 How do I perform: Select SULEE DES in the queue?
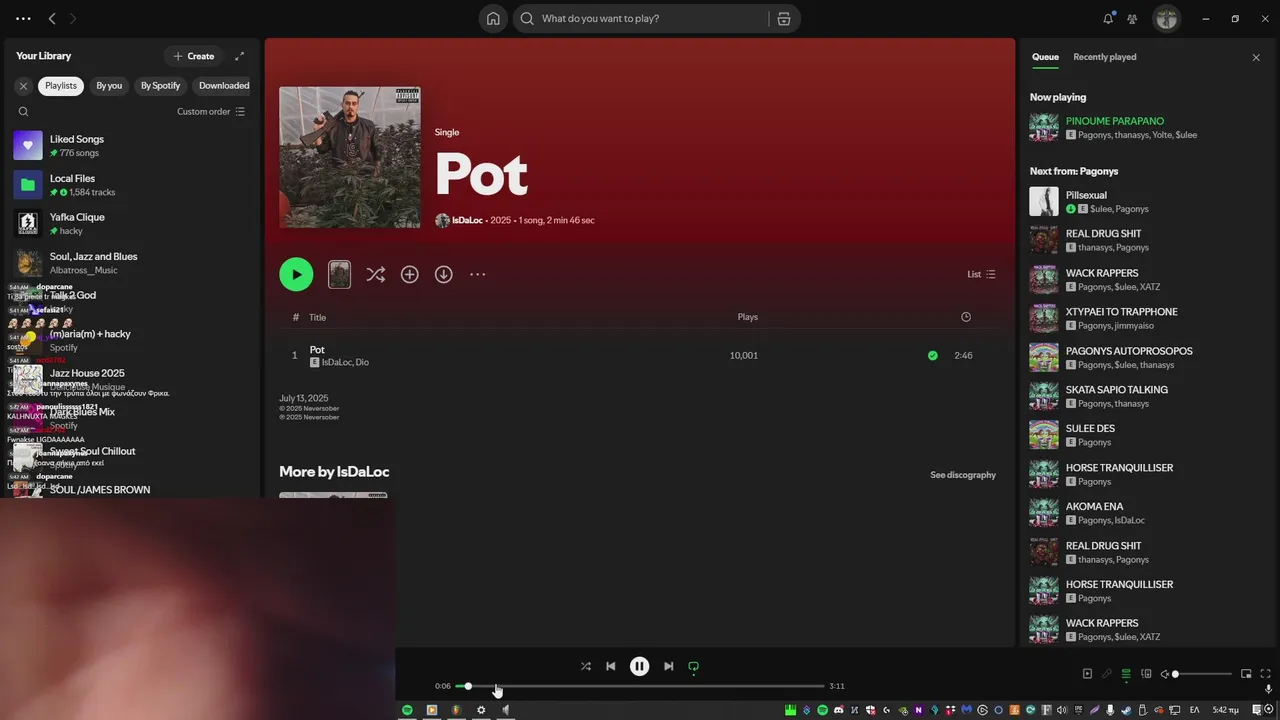(x=1144, y=435)
